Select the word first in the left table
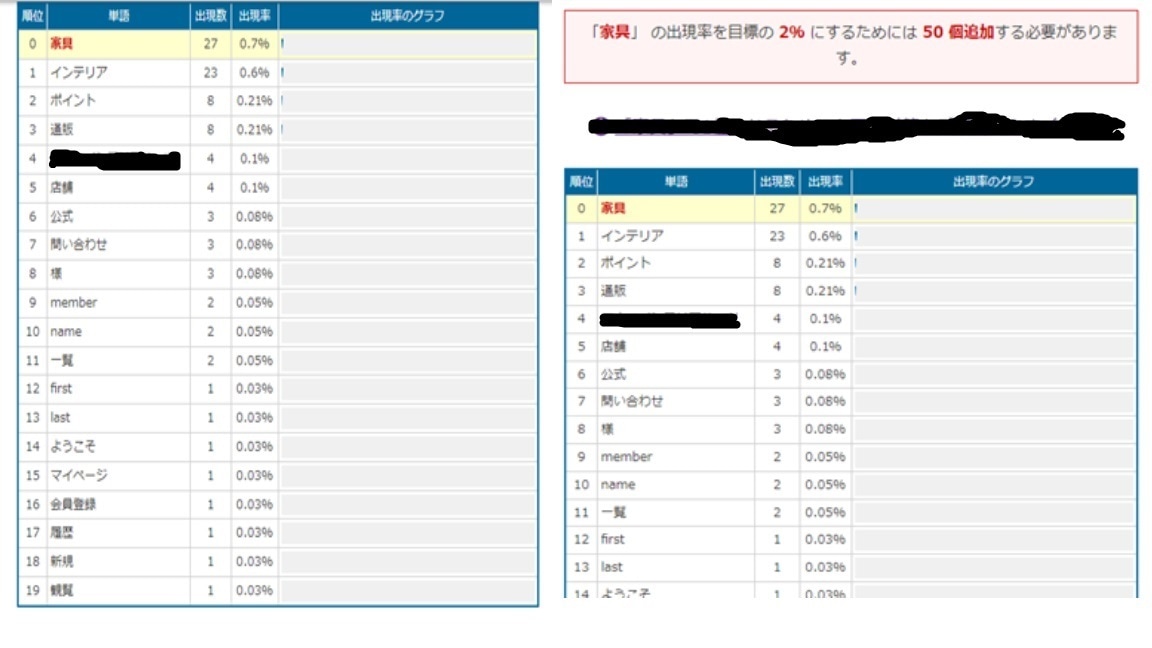The width and height of the screenshot is (1152, 648). click(x=61, y=389)
